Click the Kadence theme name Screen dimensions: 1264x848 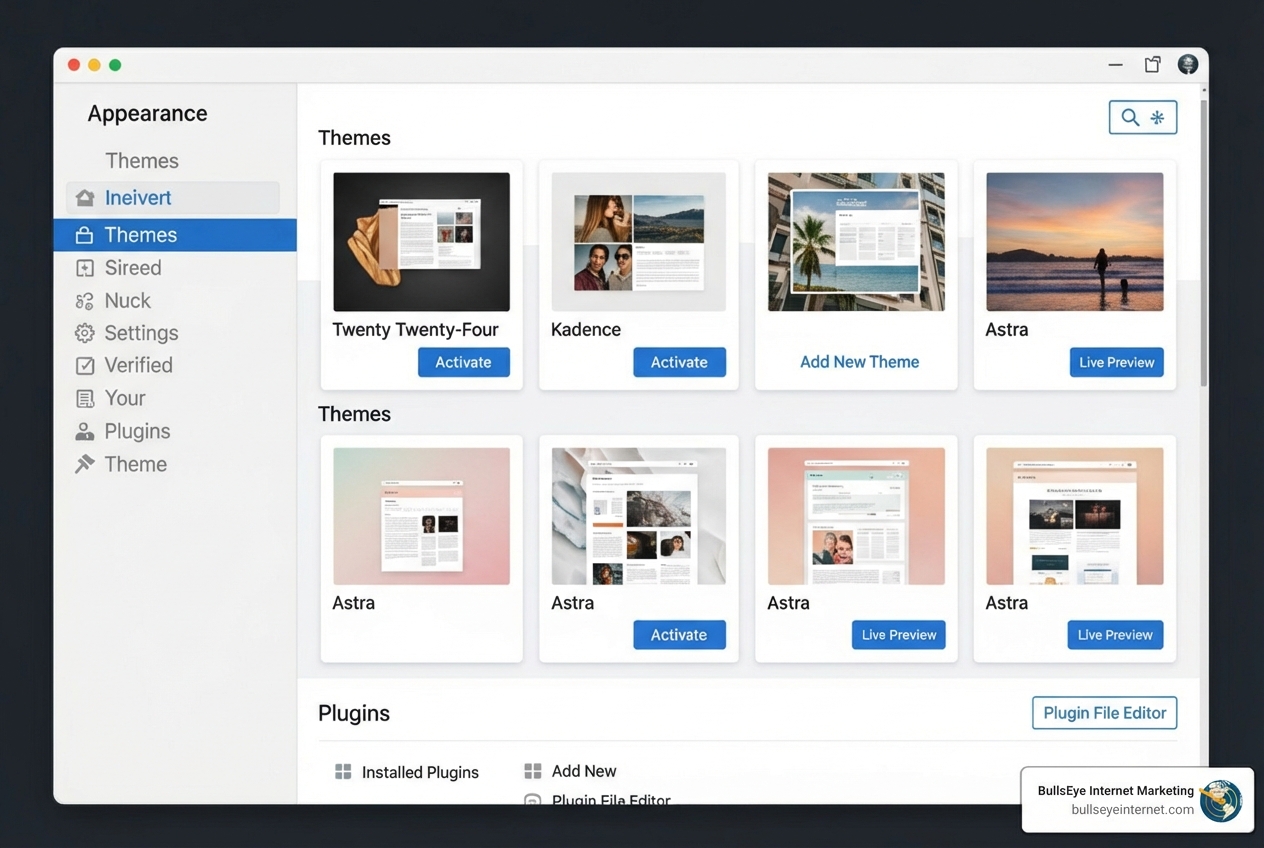(586, 330)
